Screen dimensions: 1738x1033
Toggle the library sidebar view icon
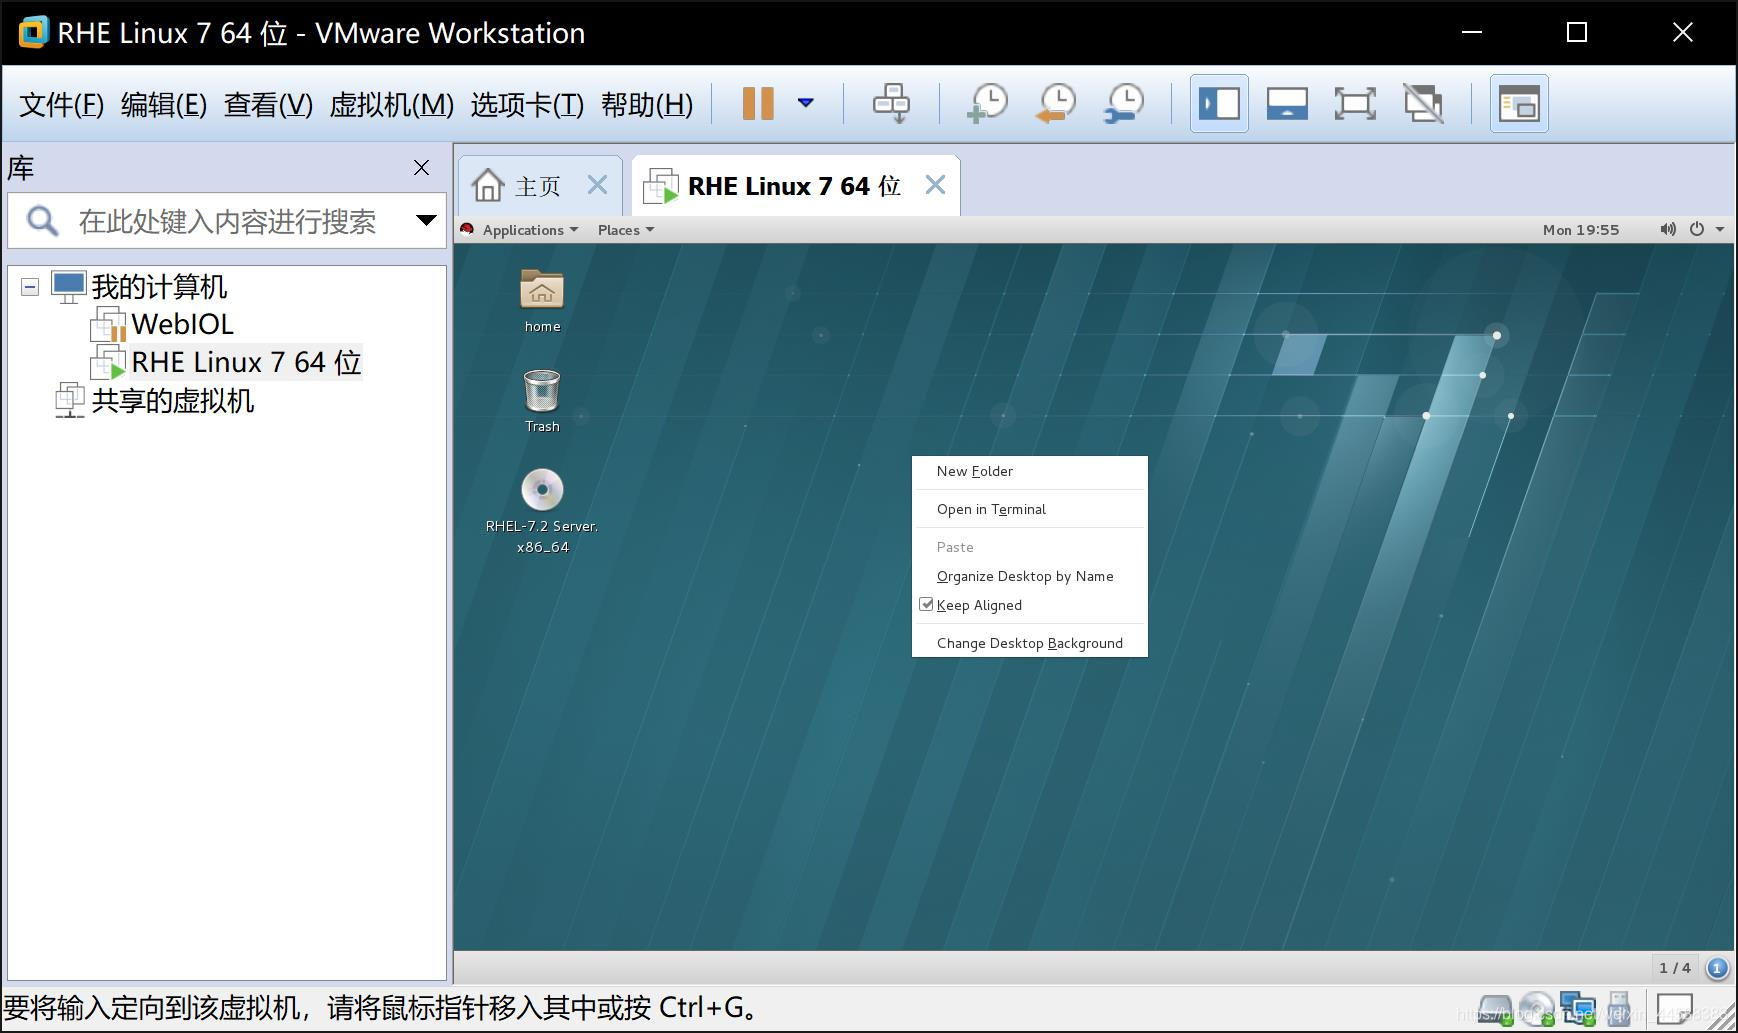(x=1219, y=103)
